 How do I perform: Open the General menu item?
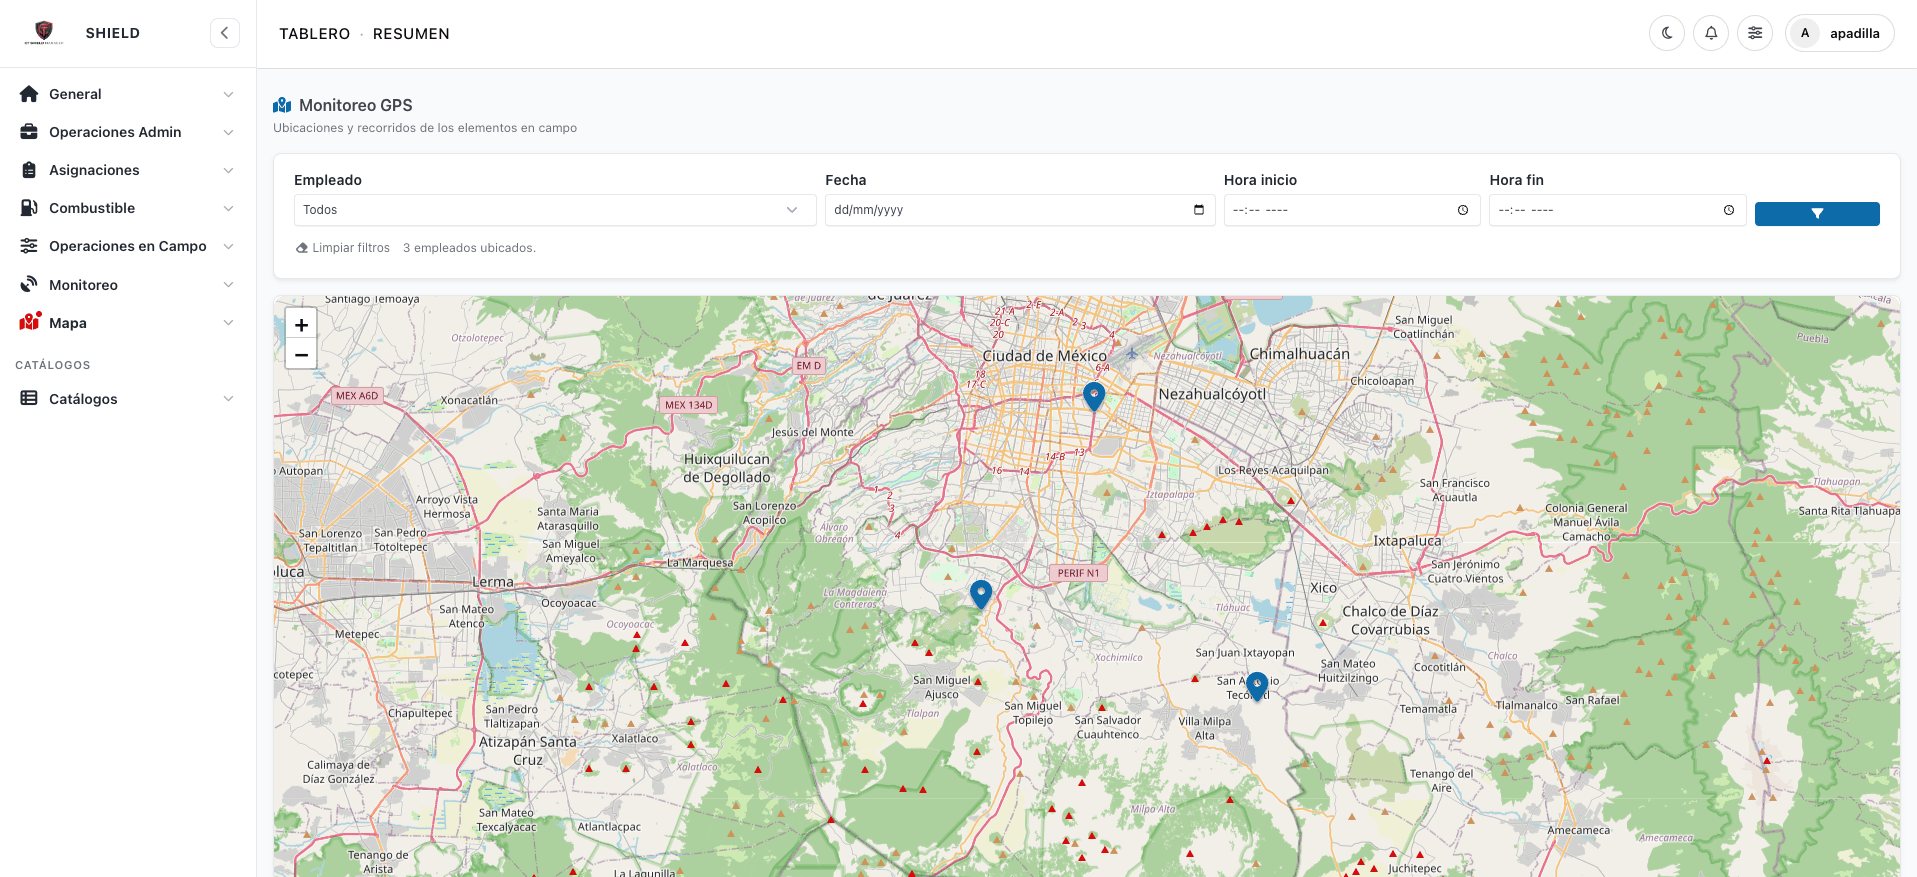click(128, 94)
